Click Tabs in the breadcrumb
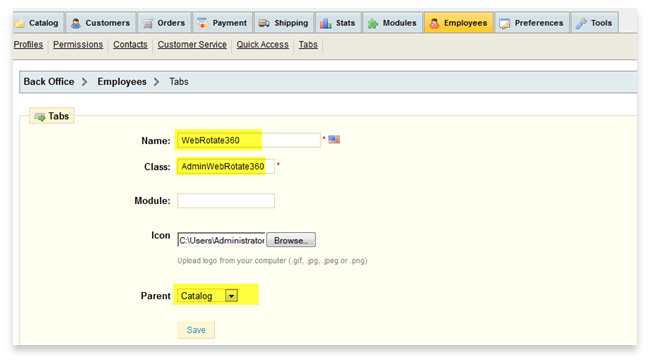This screenshot has width=650, height=363. [x=179, y=82]
